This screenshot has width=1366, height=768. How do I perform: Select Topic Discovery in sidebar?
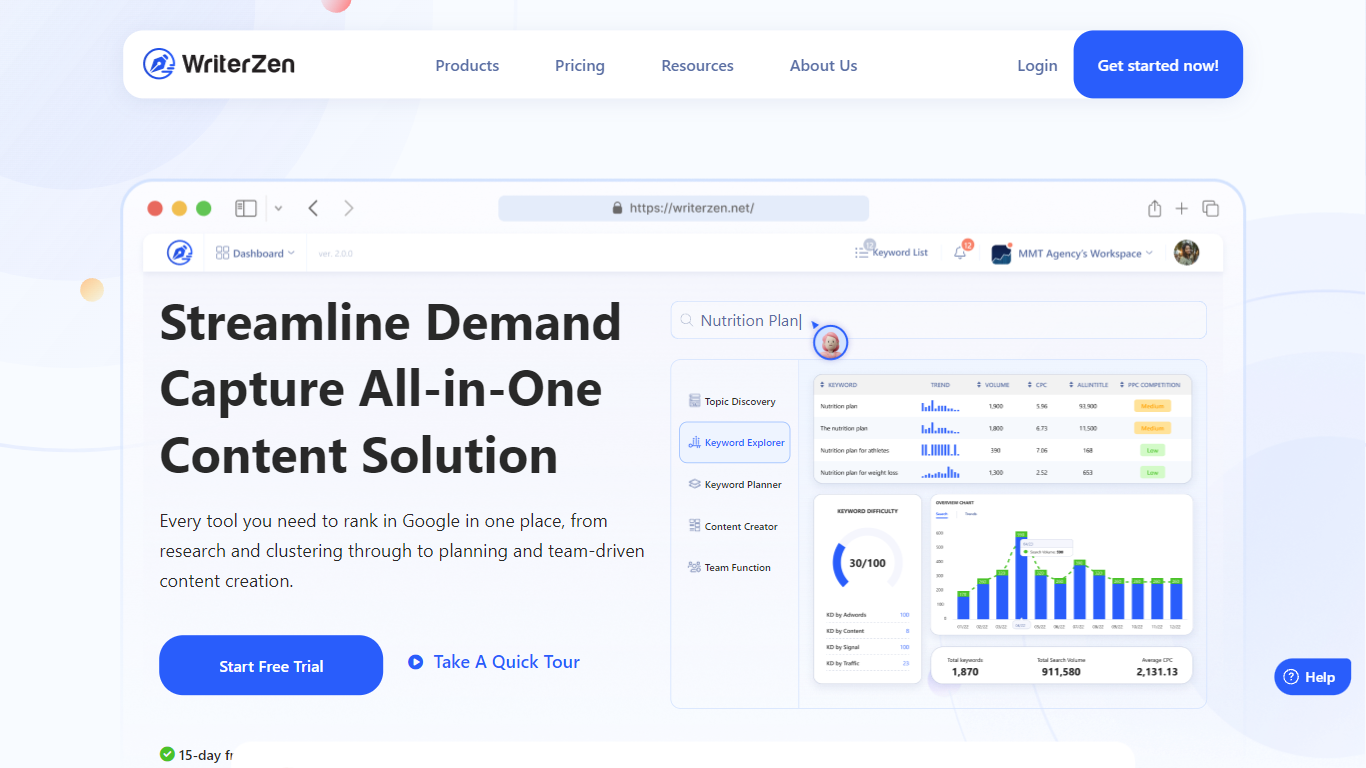click(733, 401)
